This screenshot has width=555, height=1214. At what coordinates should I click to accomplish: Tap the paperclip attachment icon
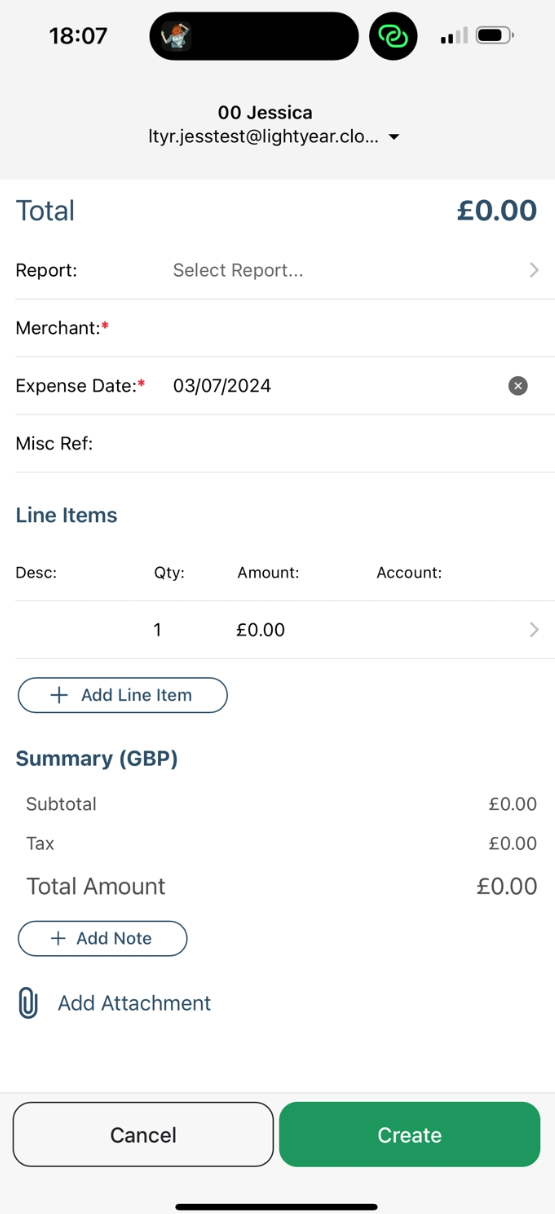click(x=28, y=1003)
